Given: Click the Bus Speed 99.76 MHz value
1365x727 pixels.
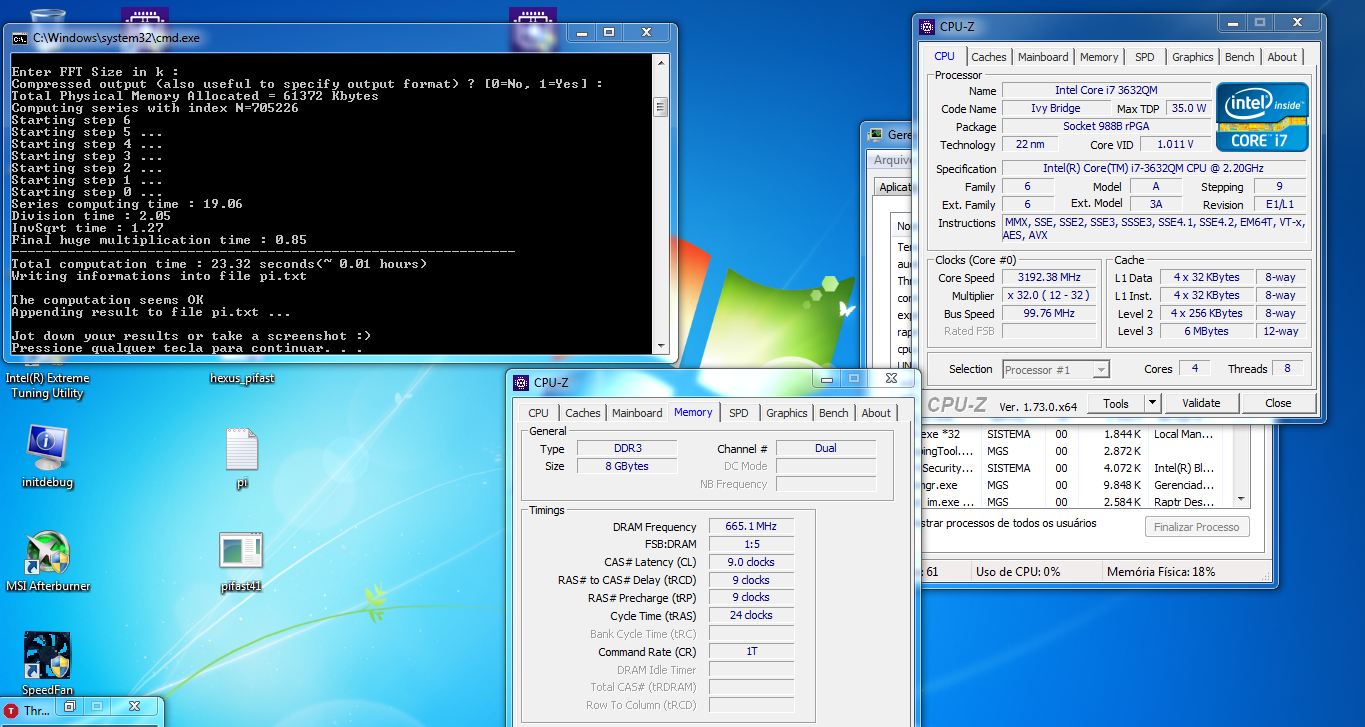Looking at the screenshot, I should tap(1050, 313).
